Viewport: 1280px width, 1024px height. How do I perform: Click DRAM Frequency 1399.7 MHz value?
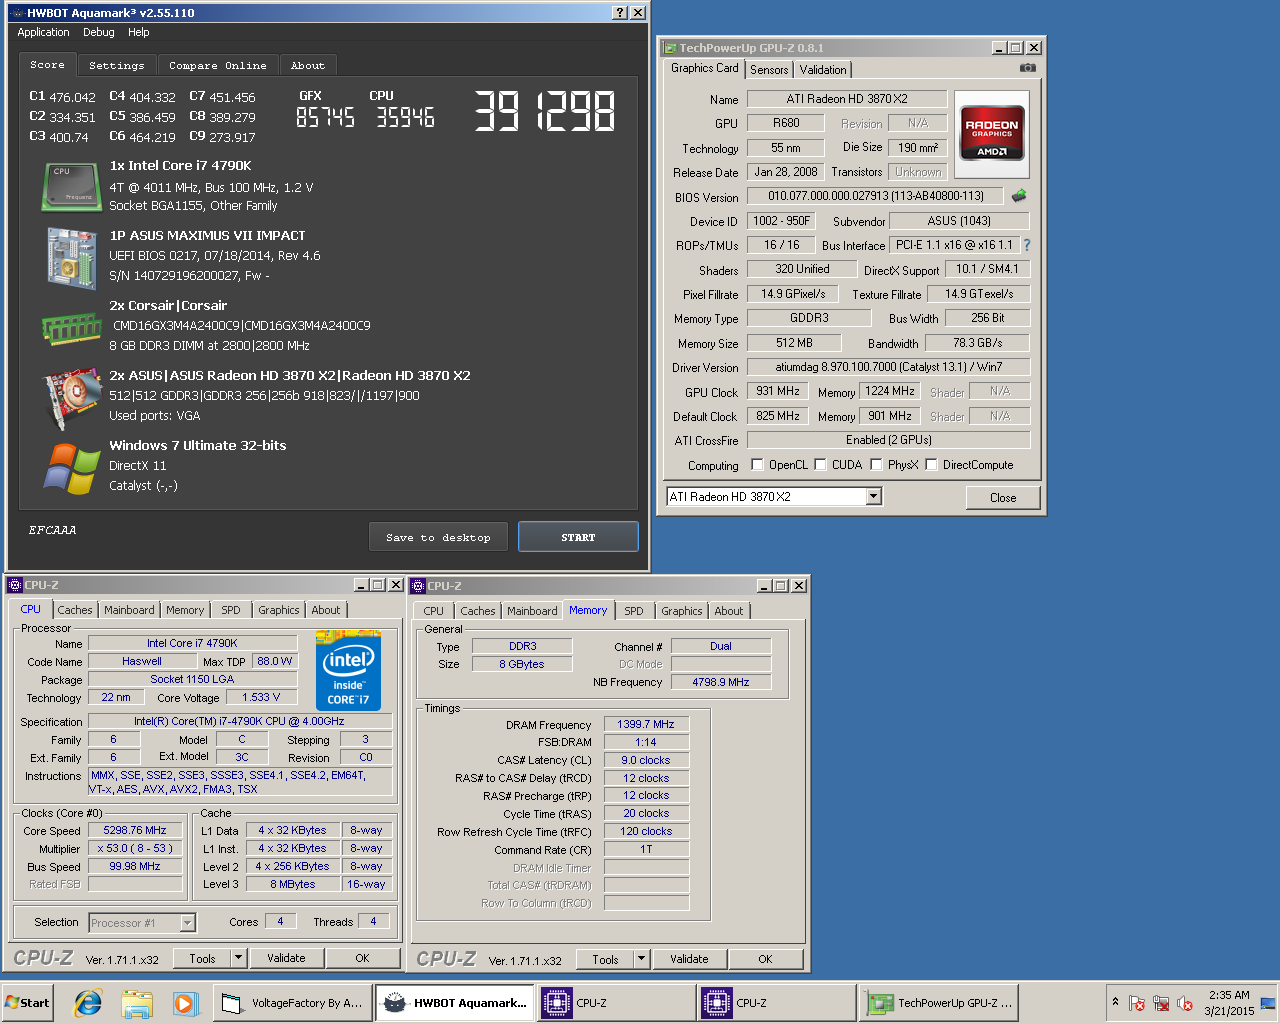pyautogui.click(x=646, y=724)
